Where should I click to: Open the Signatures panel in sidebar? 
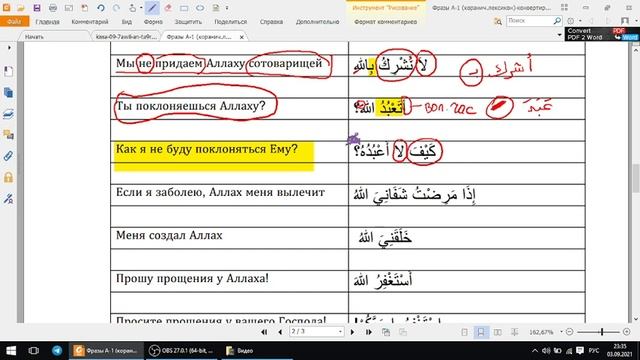point(9,199)
